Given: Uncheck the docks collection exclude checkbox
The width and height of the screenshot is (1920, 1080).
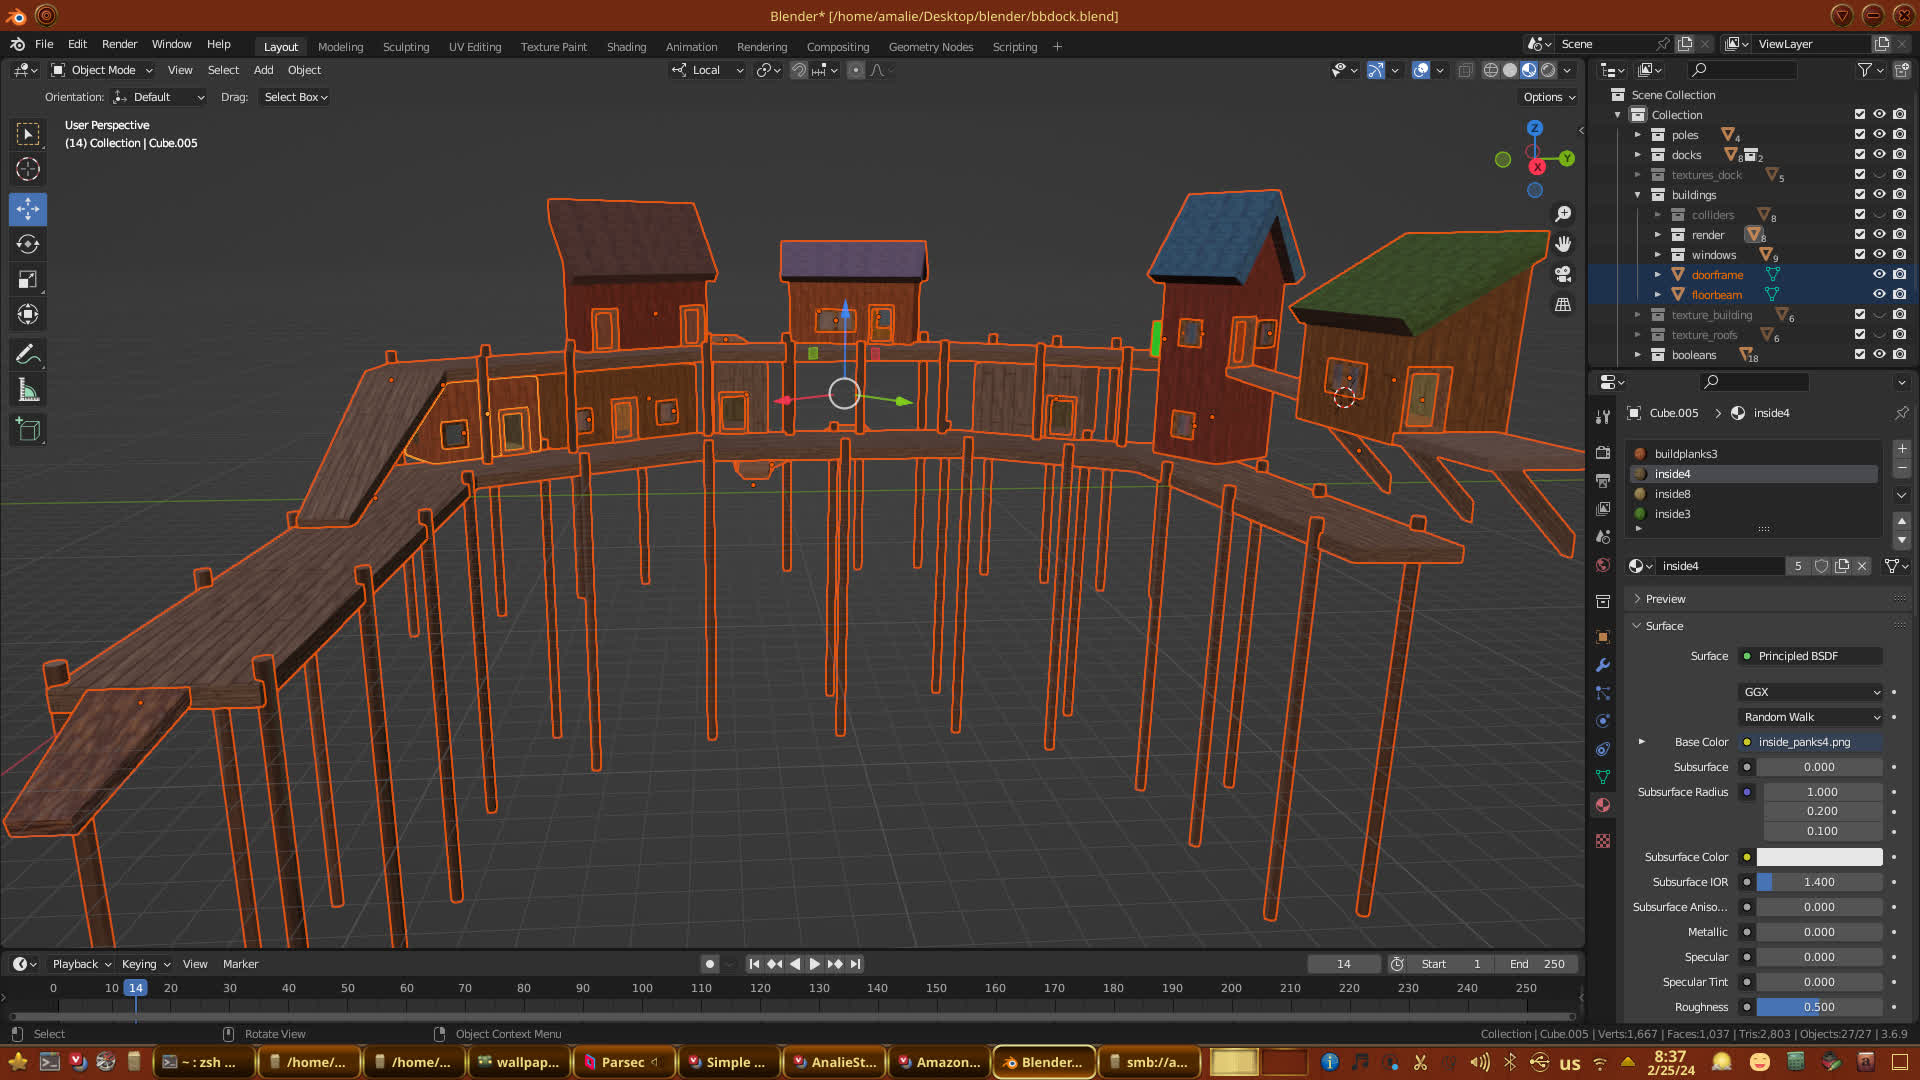Looking at the screenshot, I should tap(1859, 155).
